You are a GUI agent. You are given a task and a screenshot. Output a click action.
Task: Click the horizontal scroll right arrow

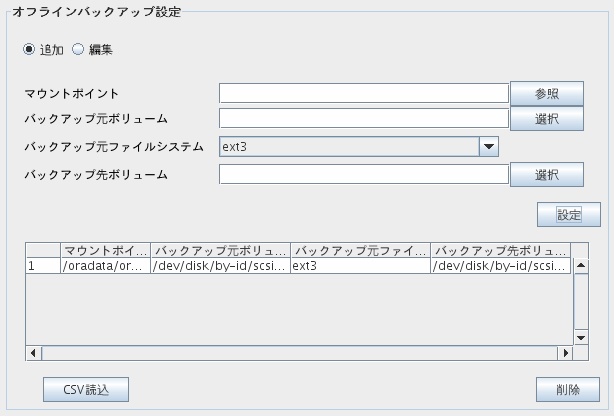(x=565, y=353)
